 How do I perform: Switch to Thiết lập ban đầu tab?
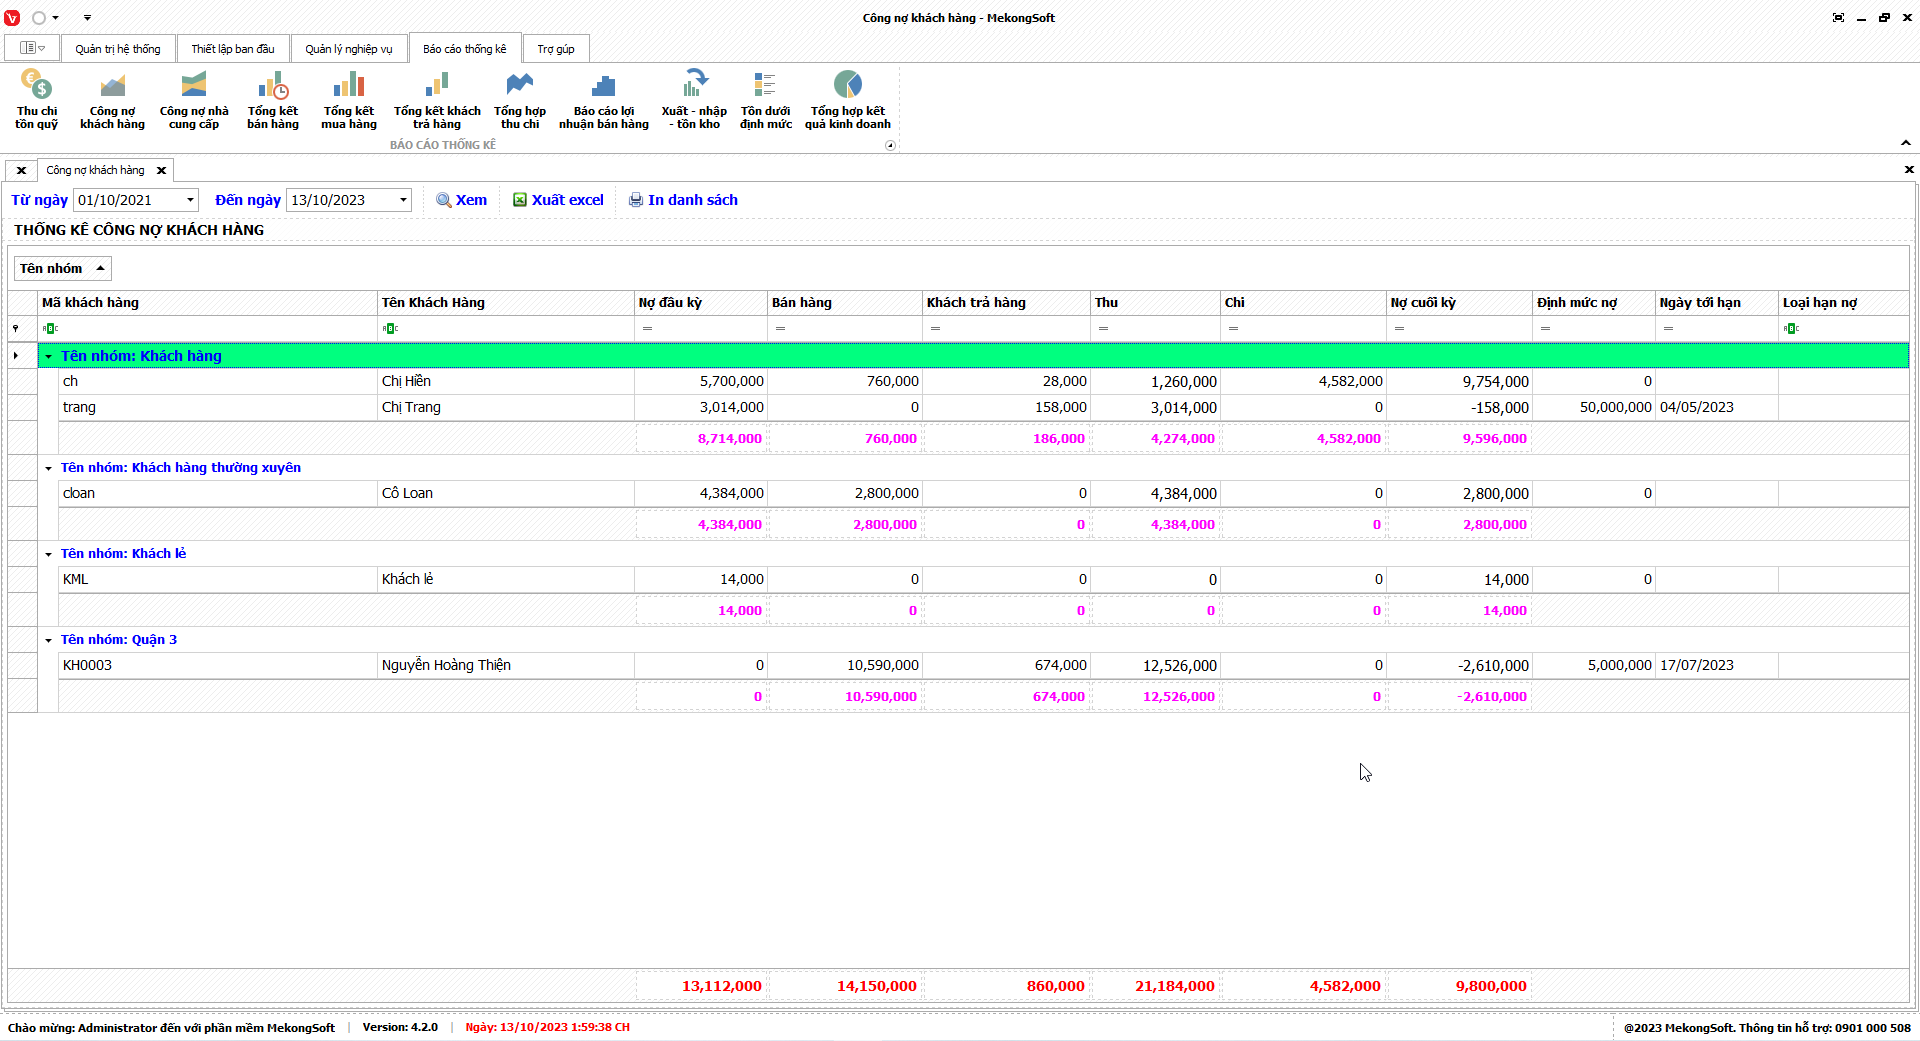(232, 49)
